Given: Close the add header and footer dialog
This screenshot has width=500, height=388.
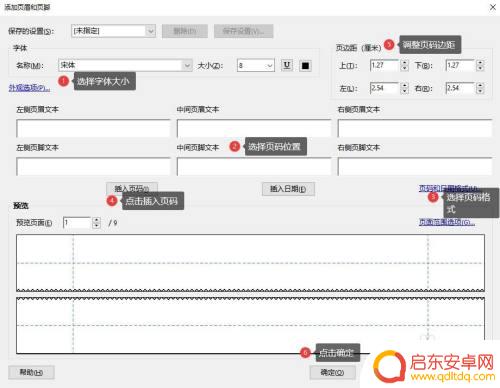Looking at the screenshot, I should 493,7.
